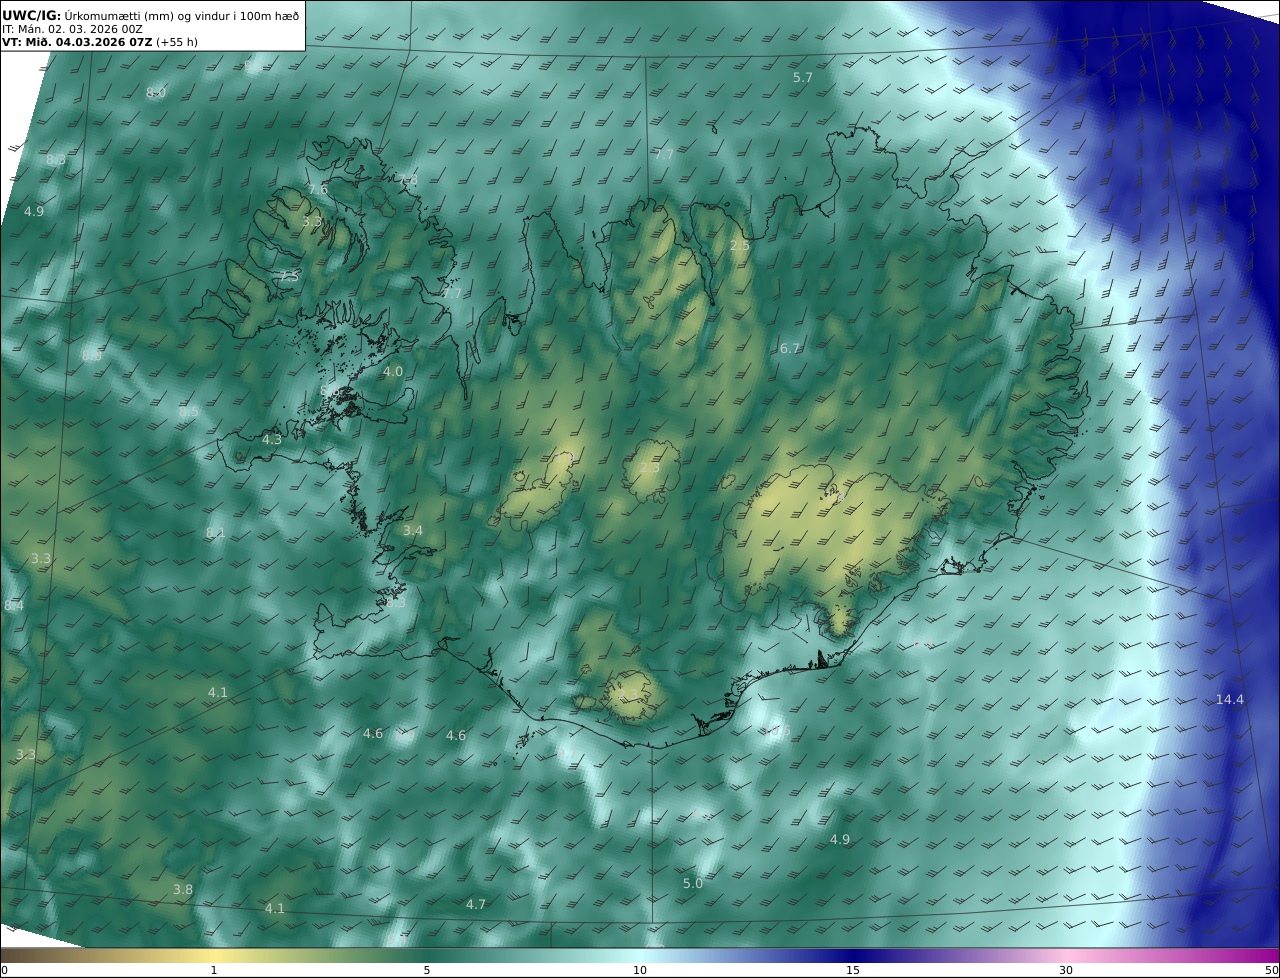The height and width of the screenshot is (978, 1280).
Task: Click the UWC/IG map title text
Action: pos(151,15)
